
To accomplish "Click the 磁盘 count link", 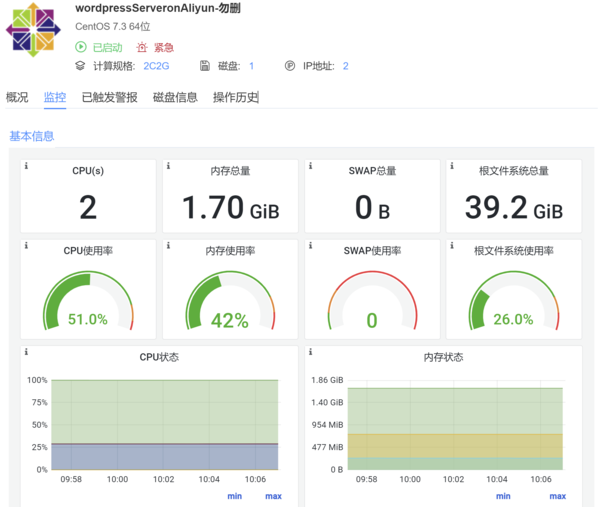I will [x=251, y=66].
